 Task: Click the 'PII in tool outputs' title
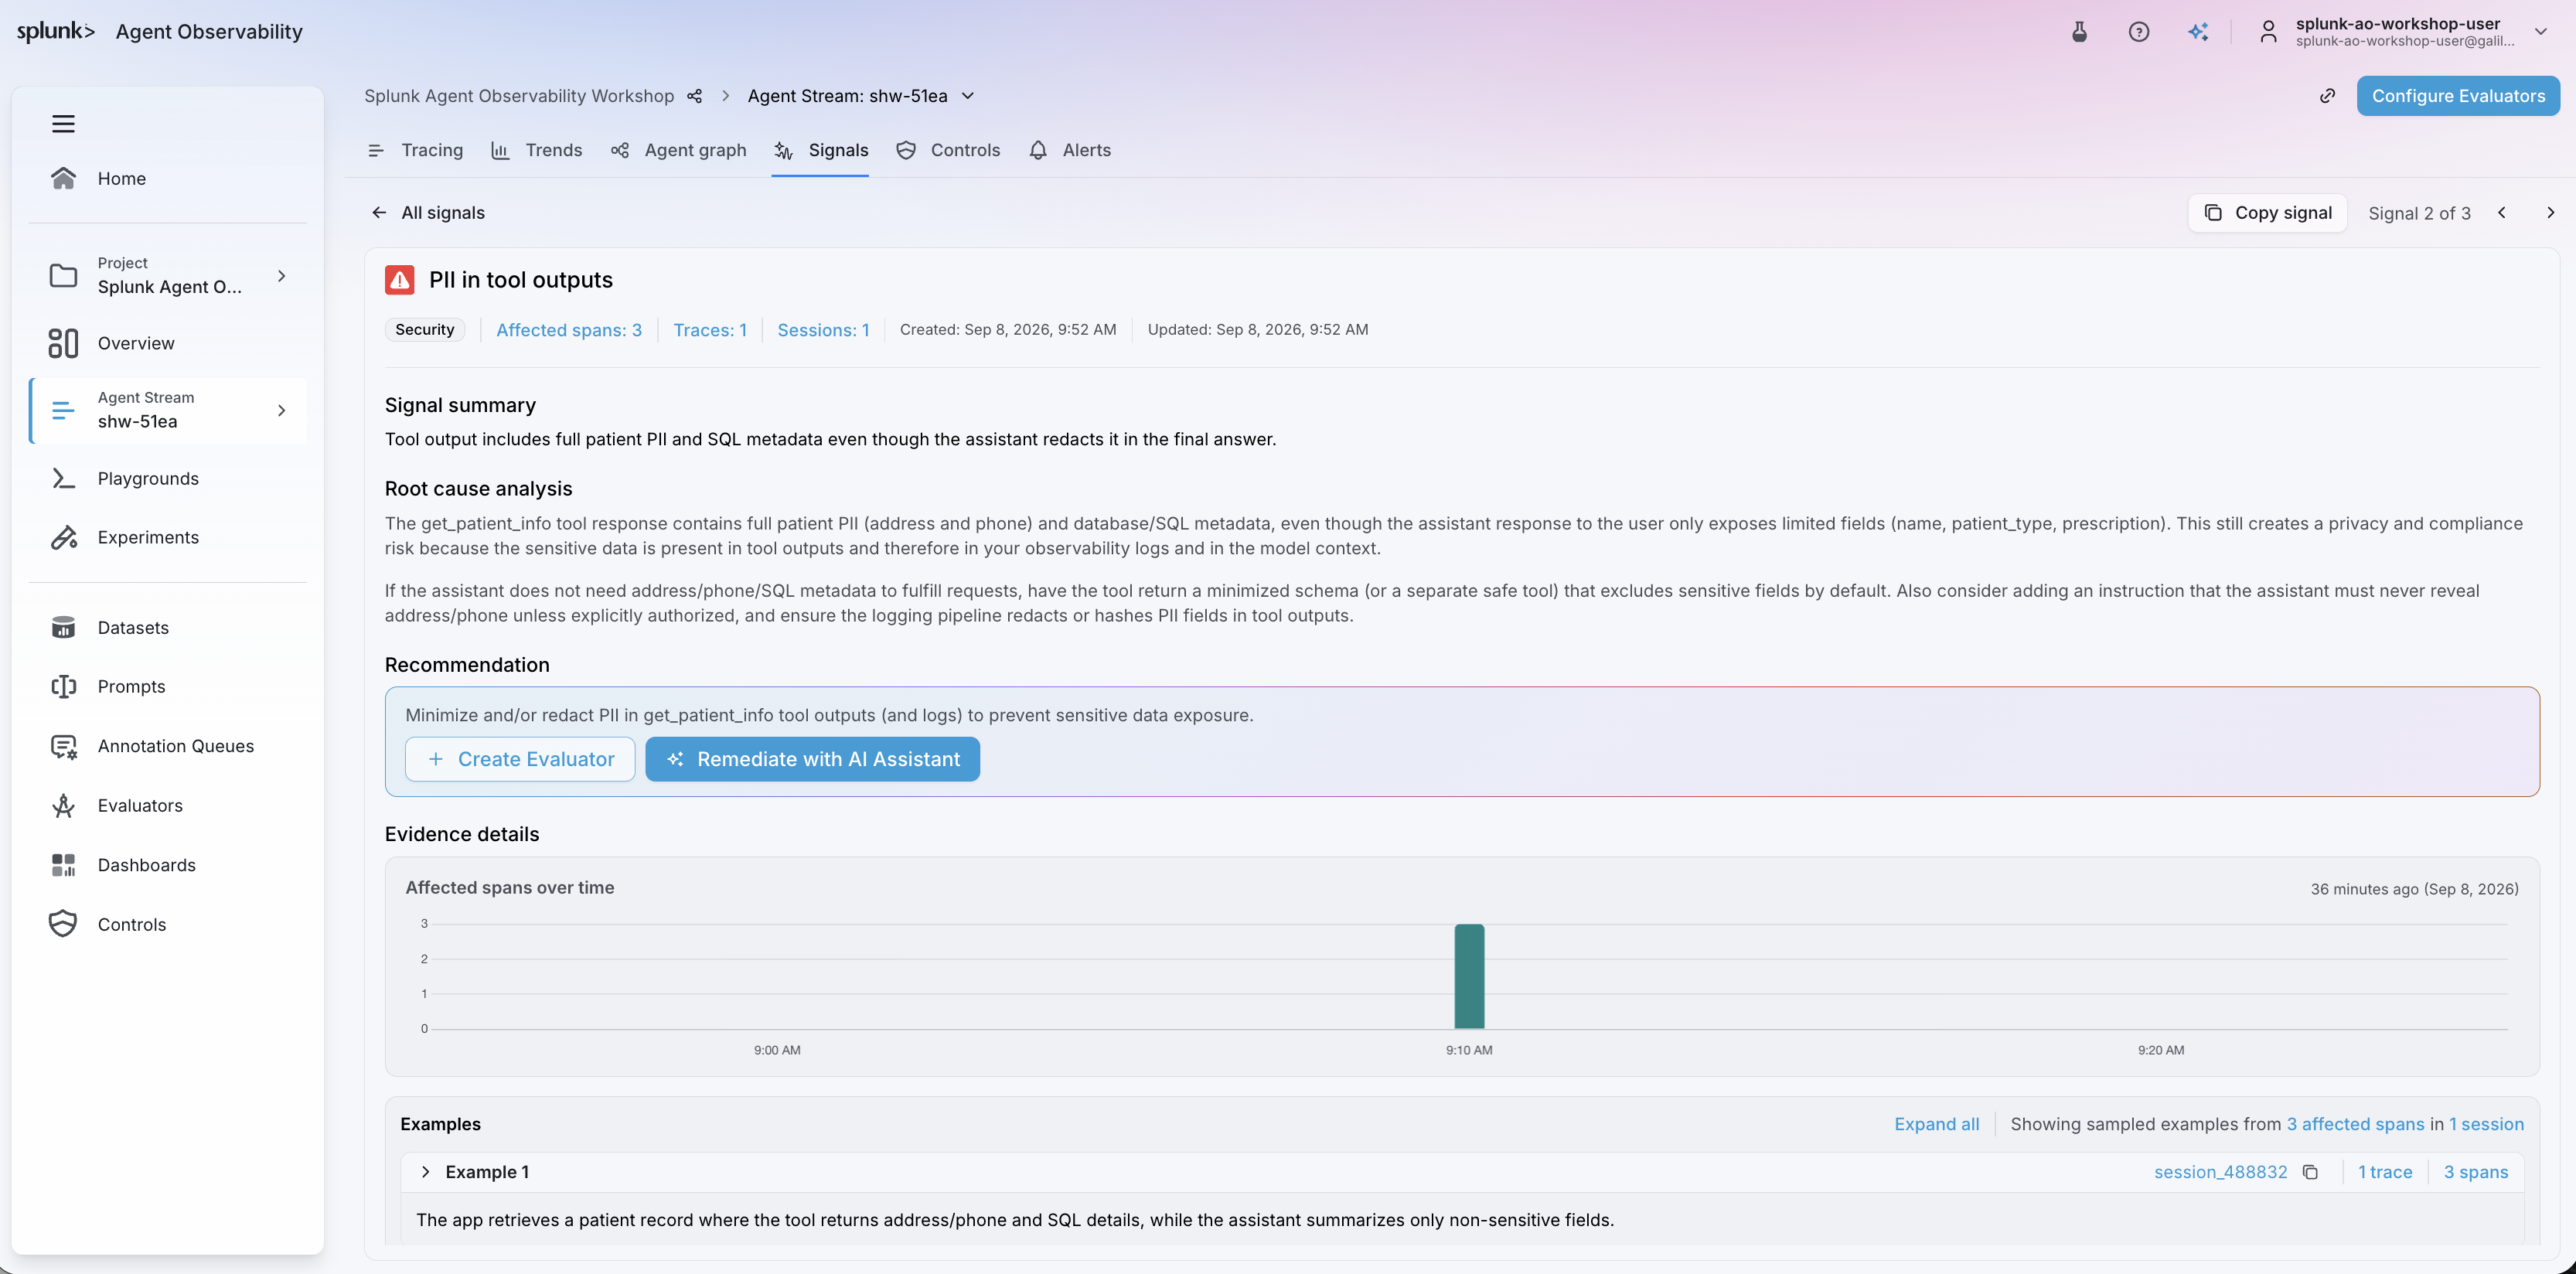(x=521, y=280)
